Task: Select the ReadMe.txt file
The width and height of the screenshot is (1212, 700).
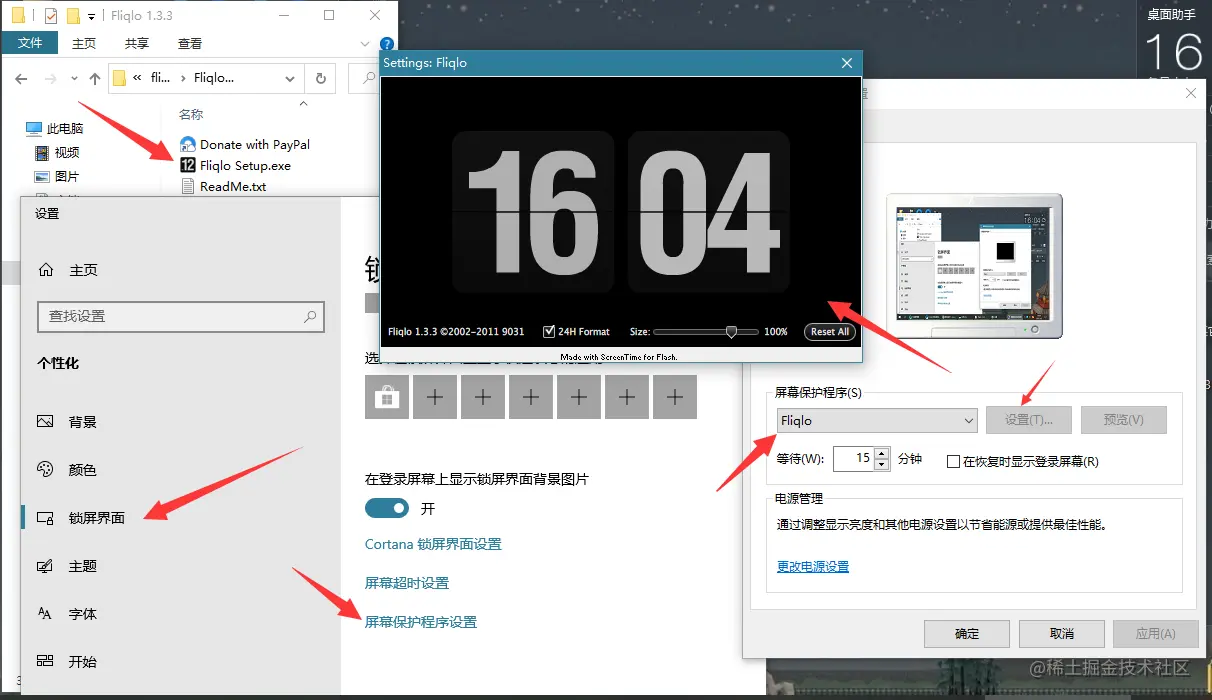Action: click(x=223, y=186)
